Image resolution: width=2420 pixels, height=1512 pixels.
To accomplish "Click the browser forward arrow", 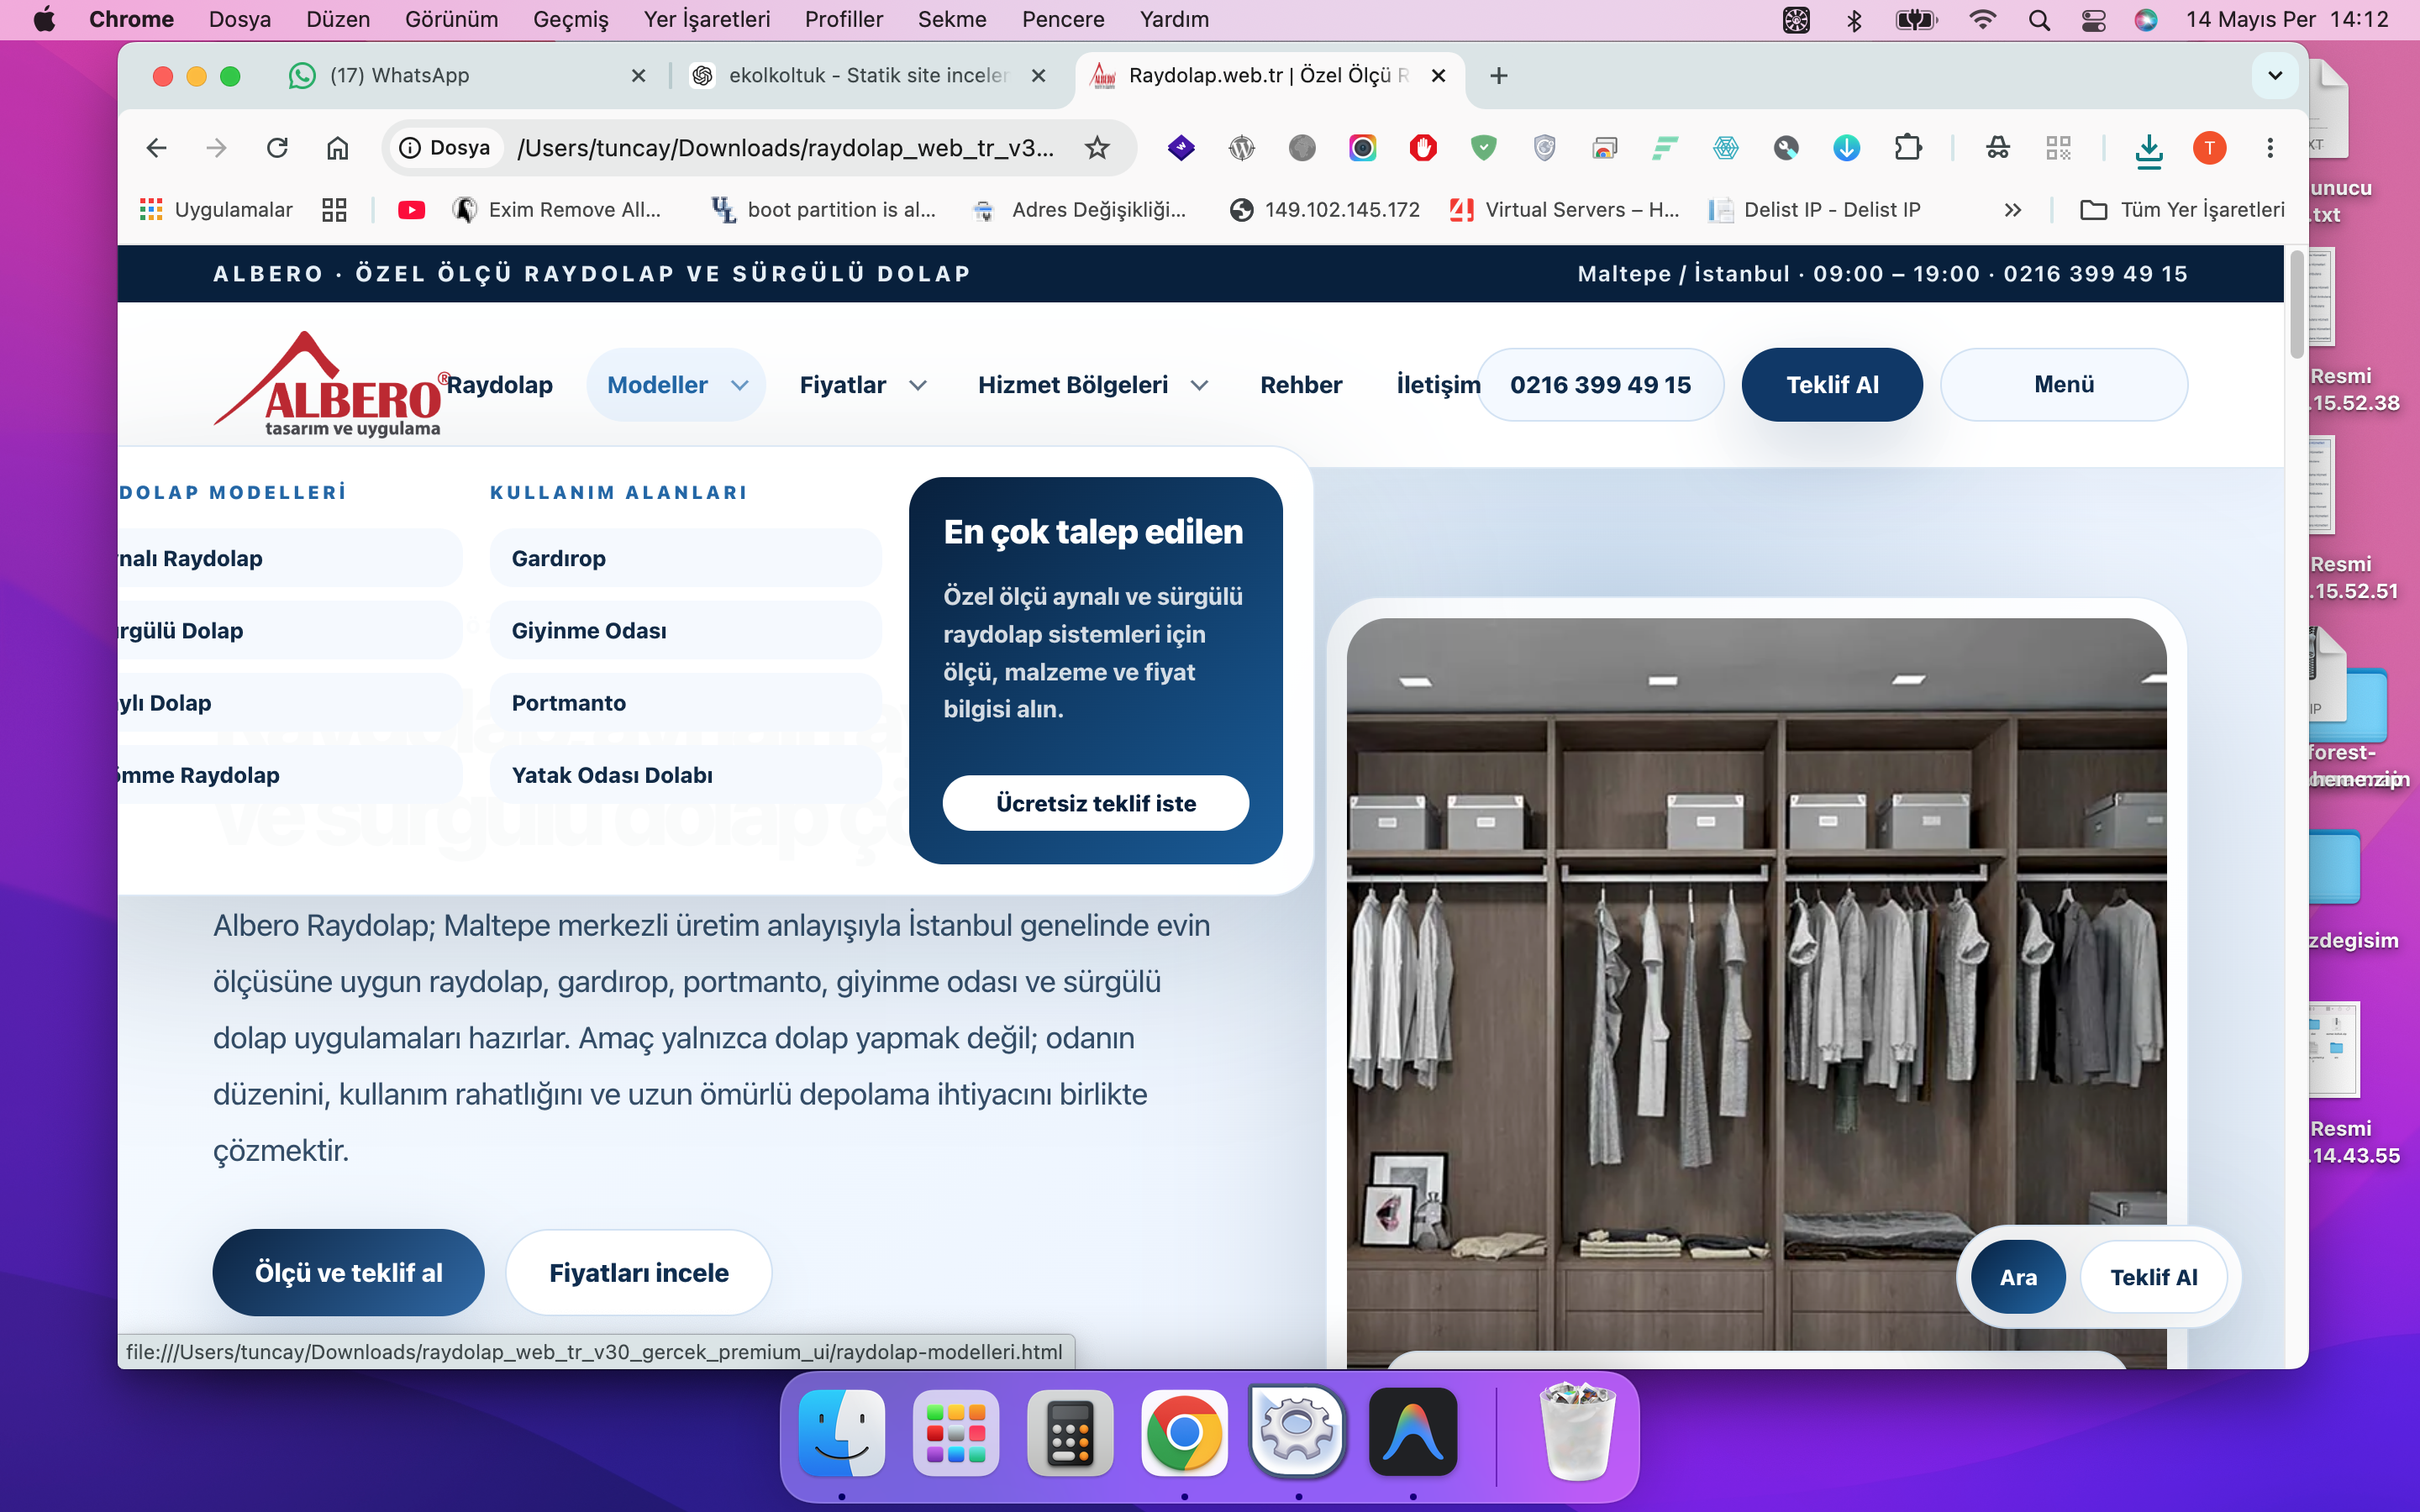I will click(x=216, y=148).
